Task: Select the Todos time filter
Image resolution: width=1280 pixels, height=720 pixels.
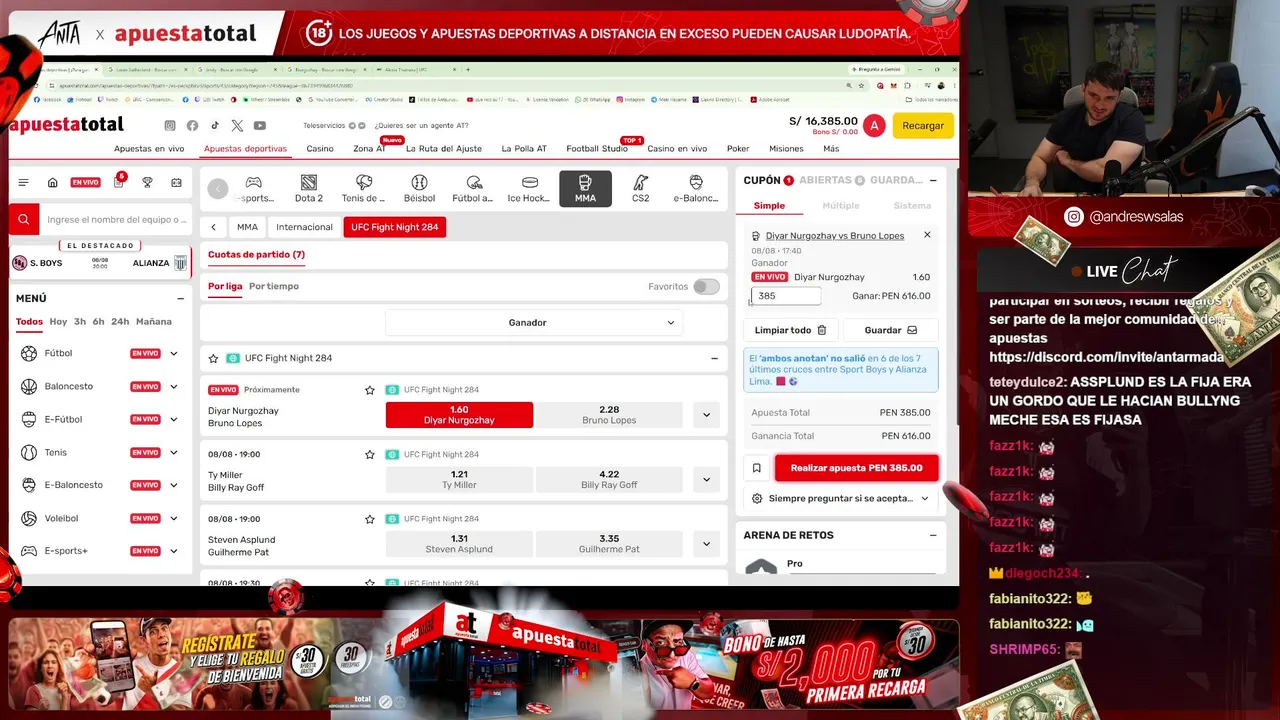Action: pos(29,322)
